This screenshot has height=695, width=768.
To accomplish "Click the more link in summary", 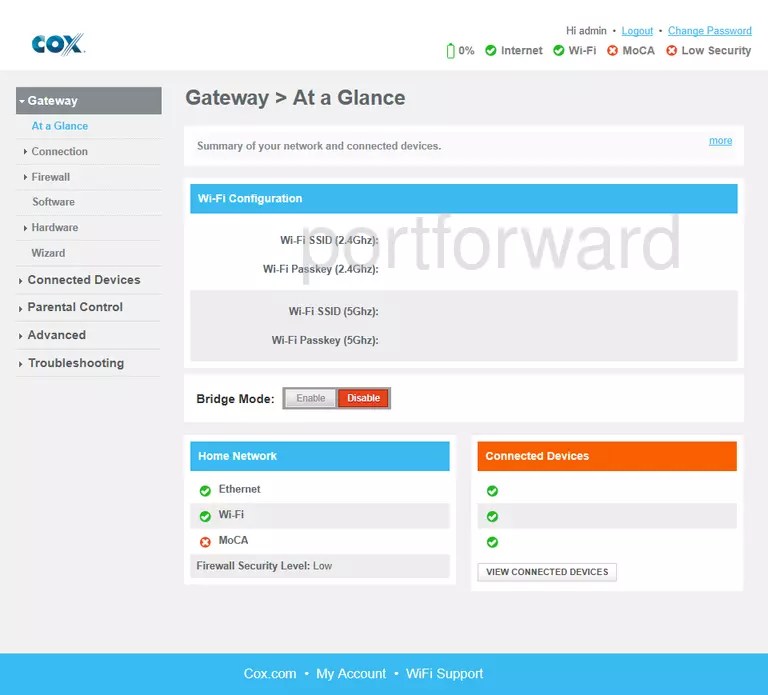I will point(720,141).
